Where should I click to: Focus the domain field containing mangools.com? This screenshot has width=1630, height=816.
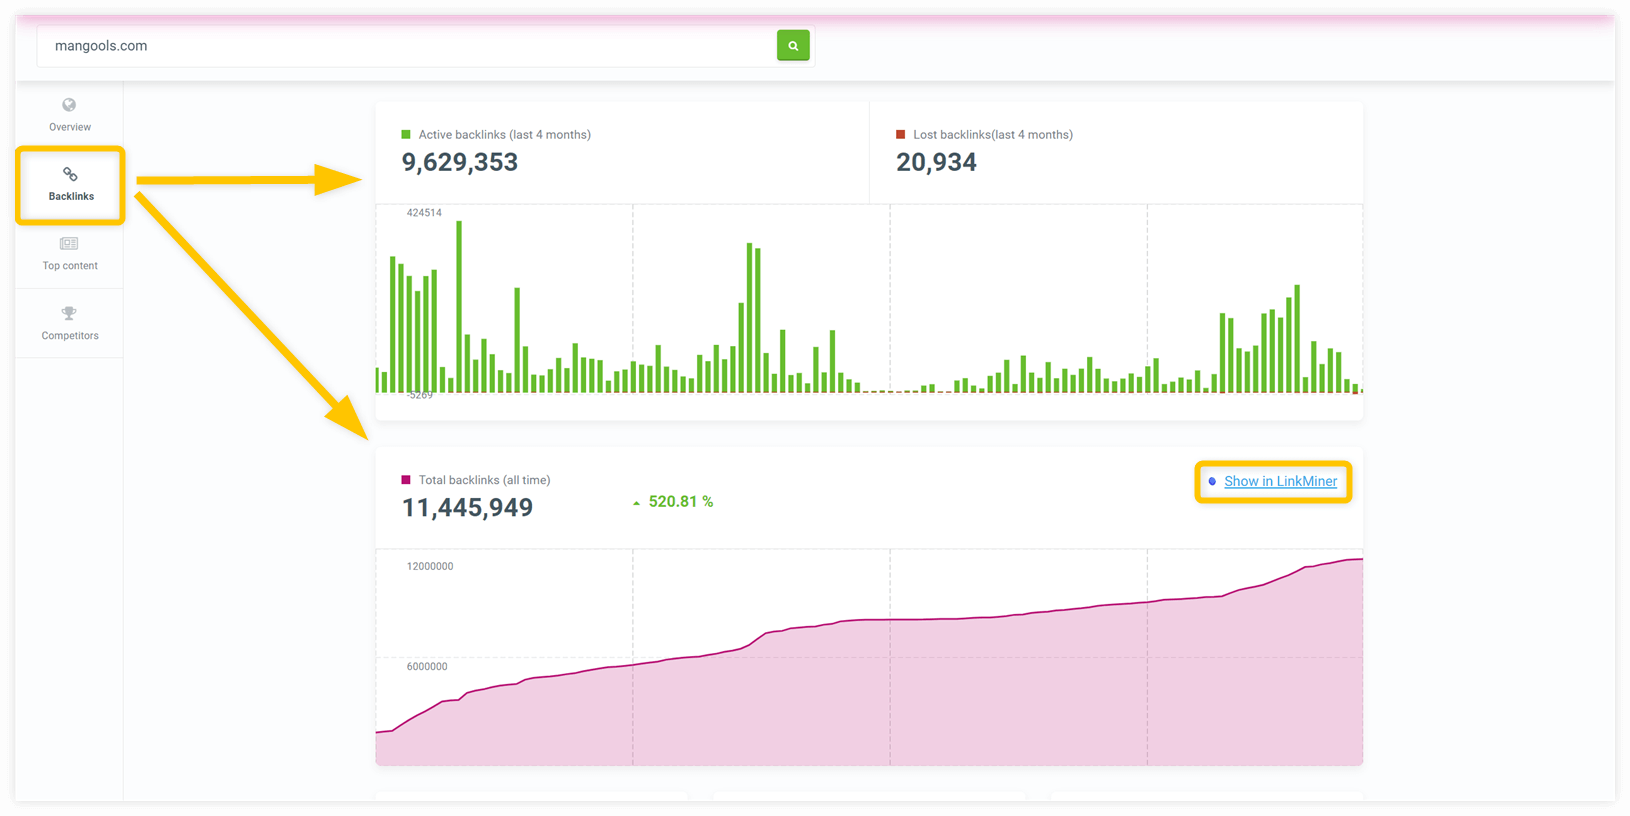[400, 46]
